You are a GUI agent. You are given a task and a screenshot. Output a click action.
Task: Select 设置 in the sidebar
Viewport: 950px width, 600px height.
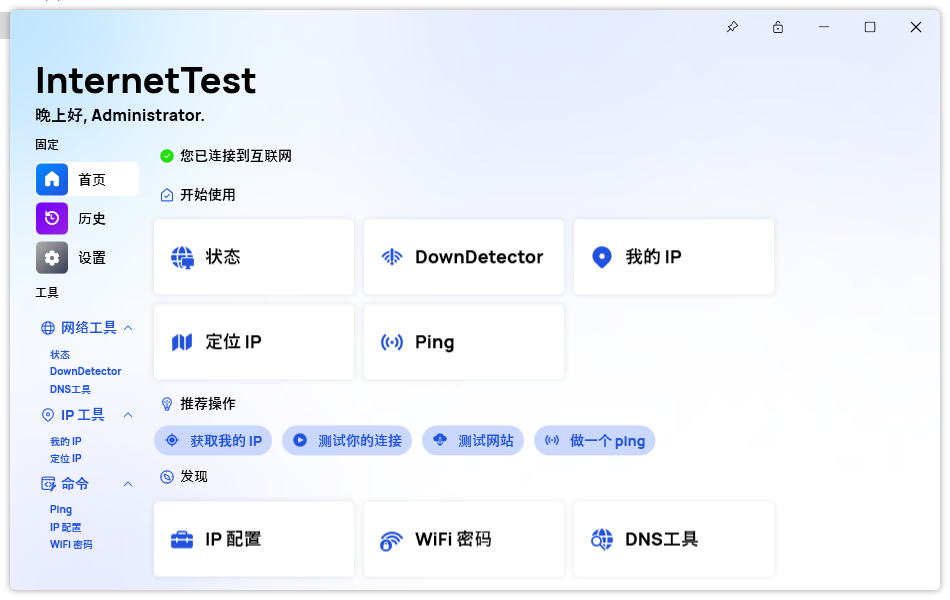[87, 258]
